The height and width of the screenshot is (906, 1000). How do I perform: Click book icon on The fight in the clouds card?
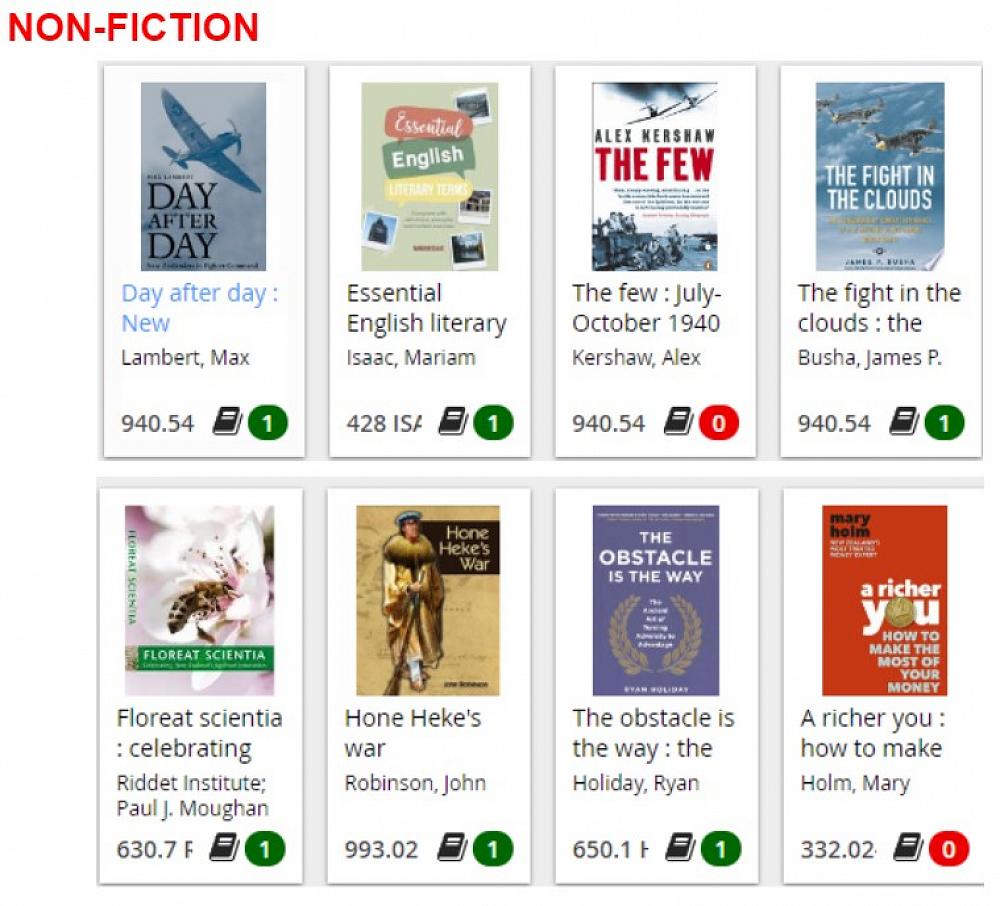pyautogui.click(x=905, y=422)
